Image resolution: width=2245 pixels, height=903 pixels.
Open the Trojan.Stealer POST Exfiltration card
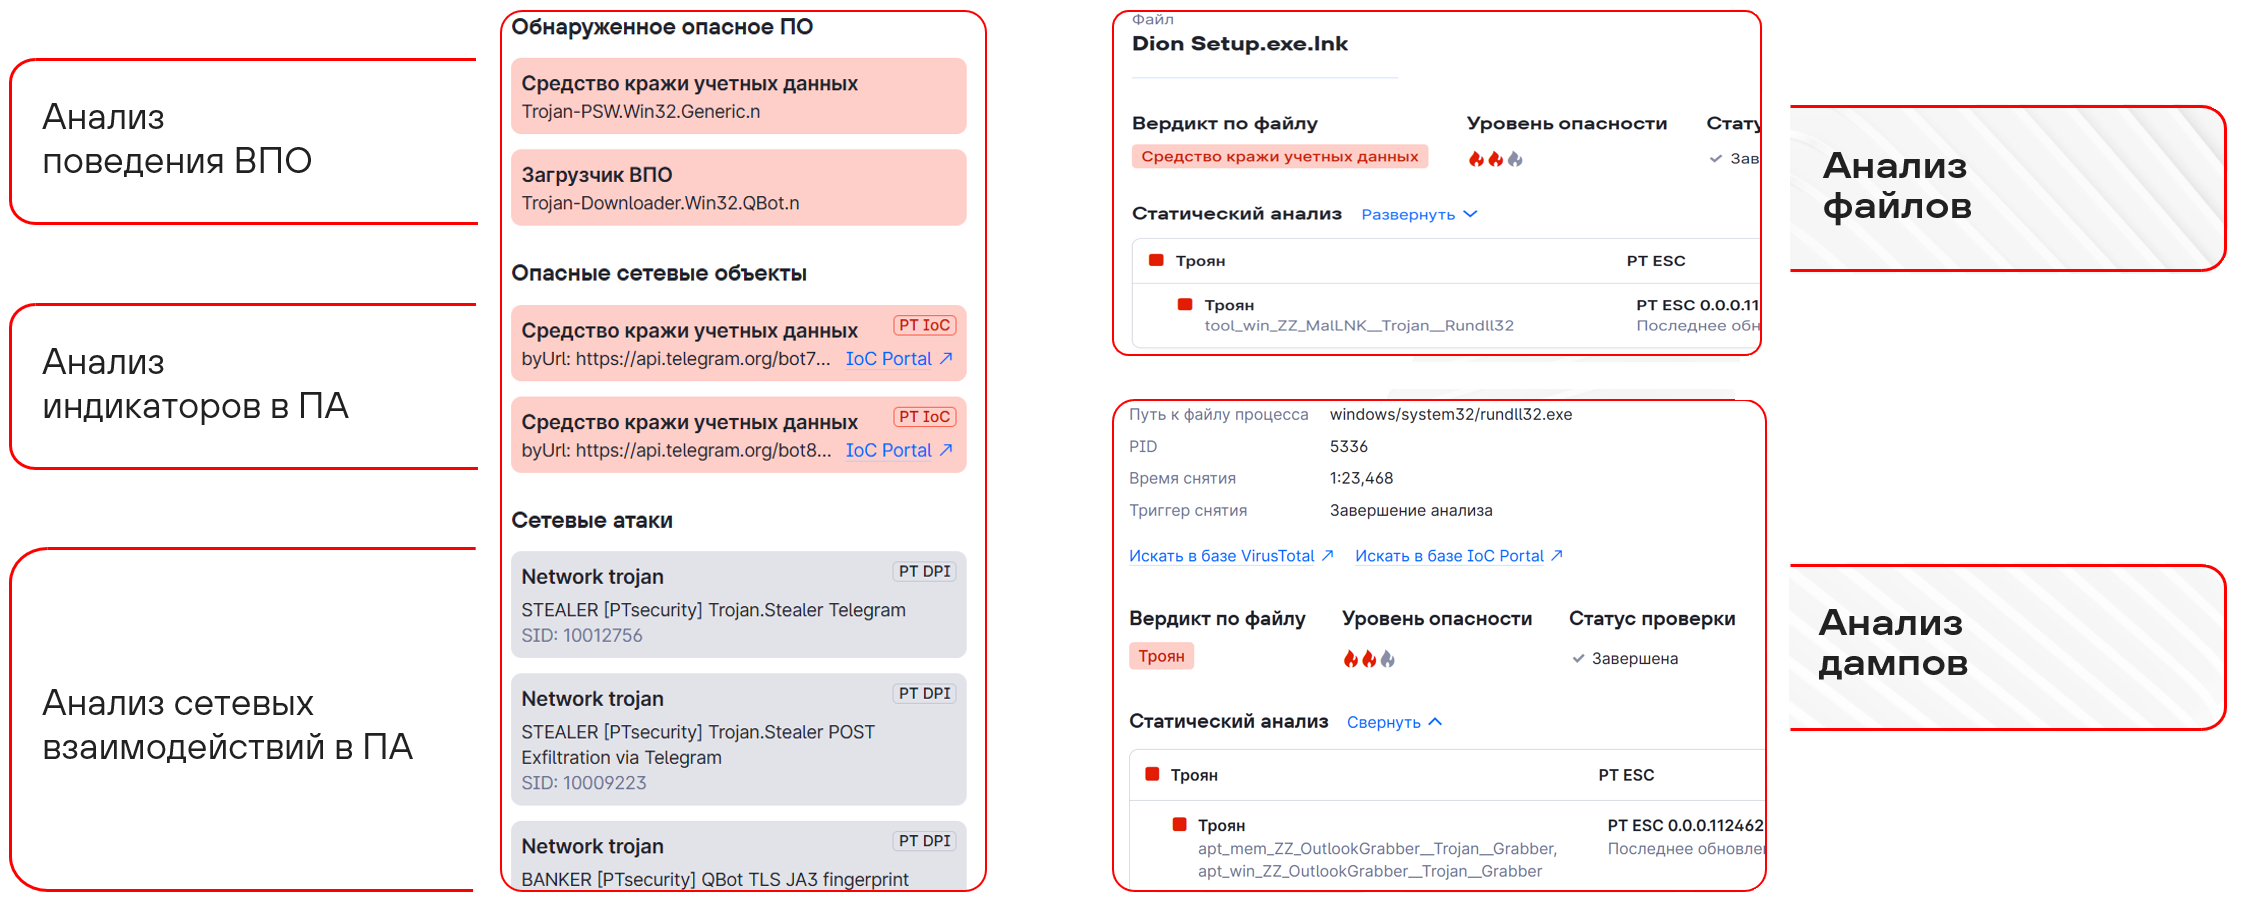pos(738,739)
